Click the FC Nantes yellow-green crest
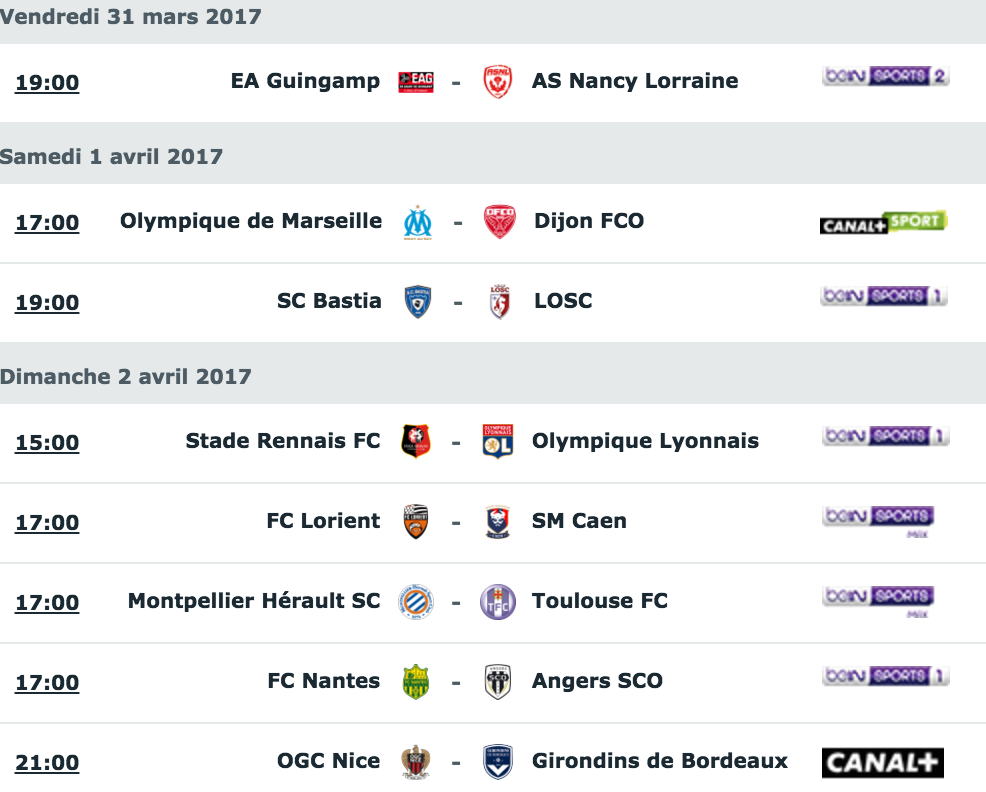The width and height of the screenshot is (986, 792). [416, 682]
